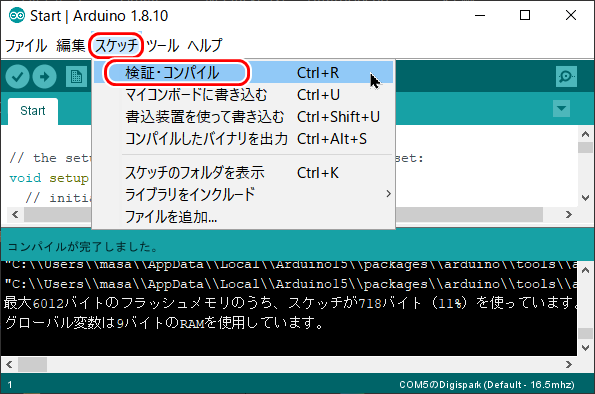Screen dimensions: 595x394
Task: Click the Arduino logo in title bar
Action: pos(17,16)
